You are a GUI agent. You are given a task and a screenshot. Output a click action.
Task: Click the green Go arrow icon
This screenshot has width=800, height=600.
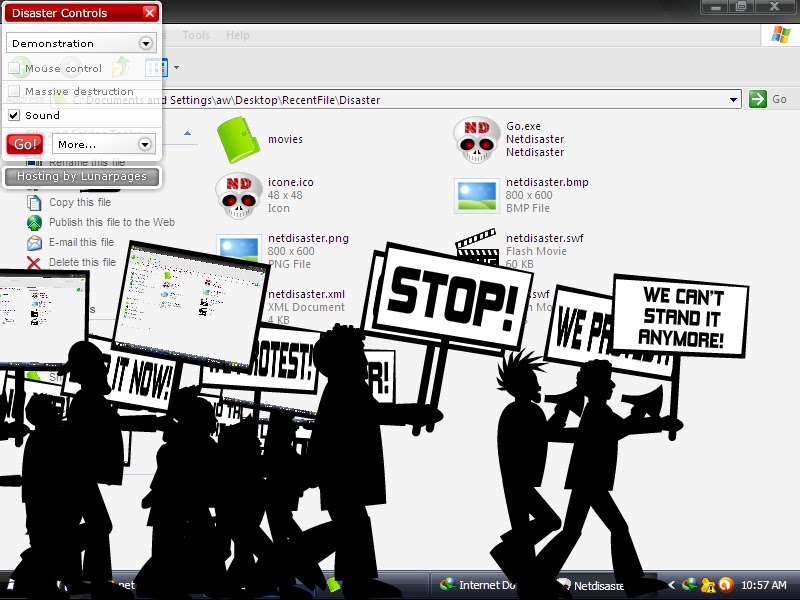758,99
